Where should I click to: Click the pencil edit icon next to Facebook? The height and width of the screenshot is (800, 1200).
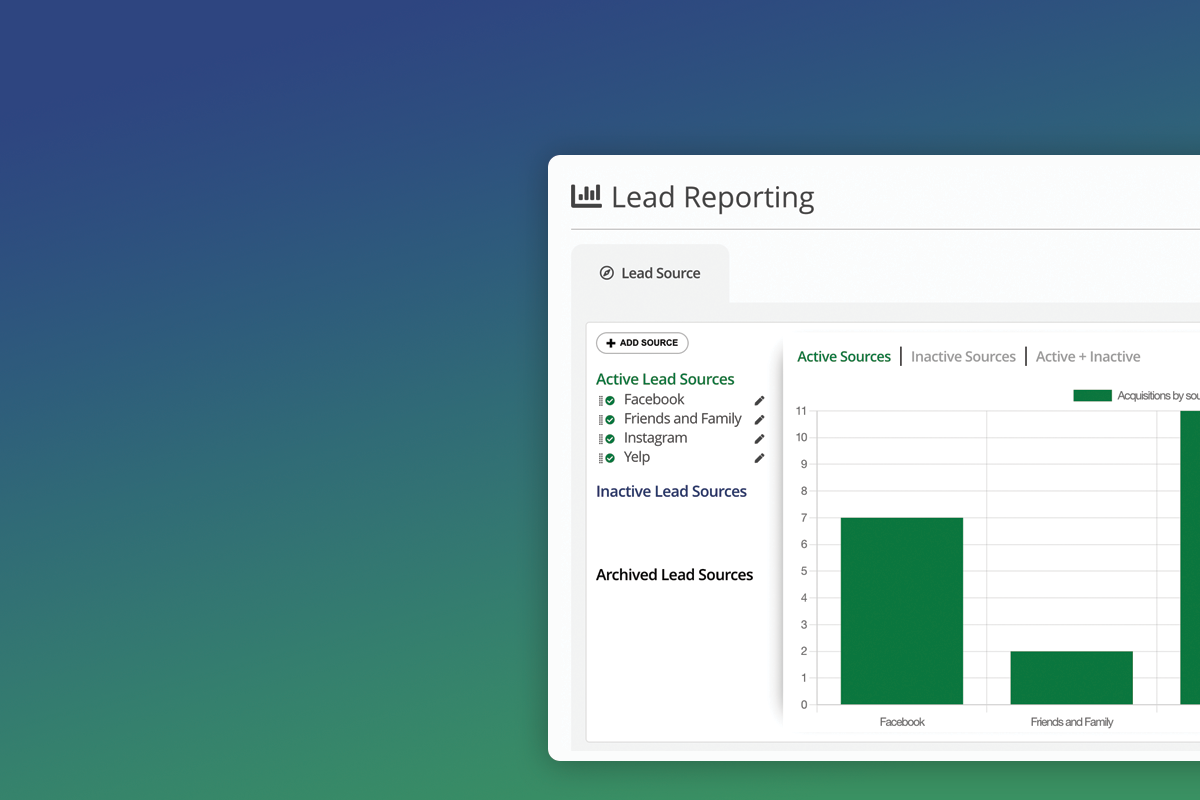coord(759,399)
